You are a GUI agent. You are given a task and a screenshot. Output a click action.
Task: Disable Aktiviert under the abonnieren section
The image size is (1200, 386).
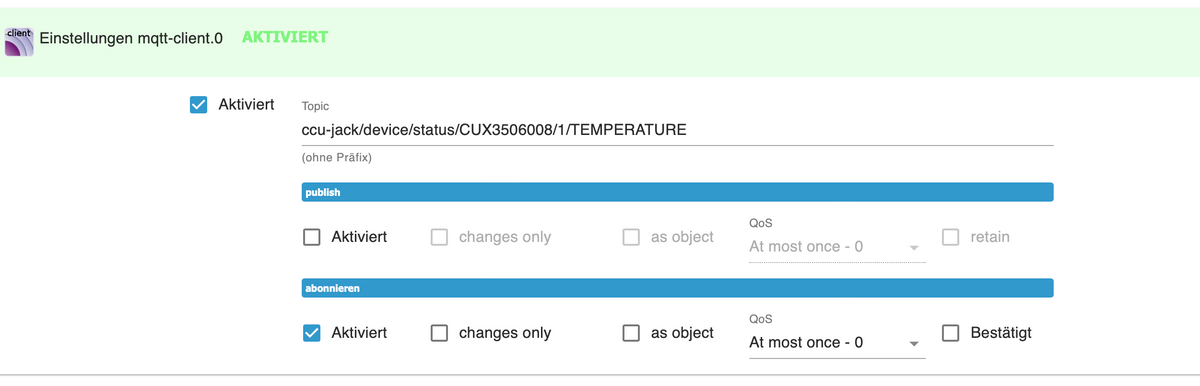312,333
